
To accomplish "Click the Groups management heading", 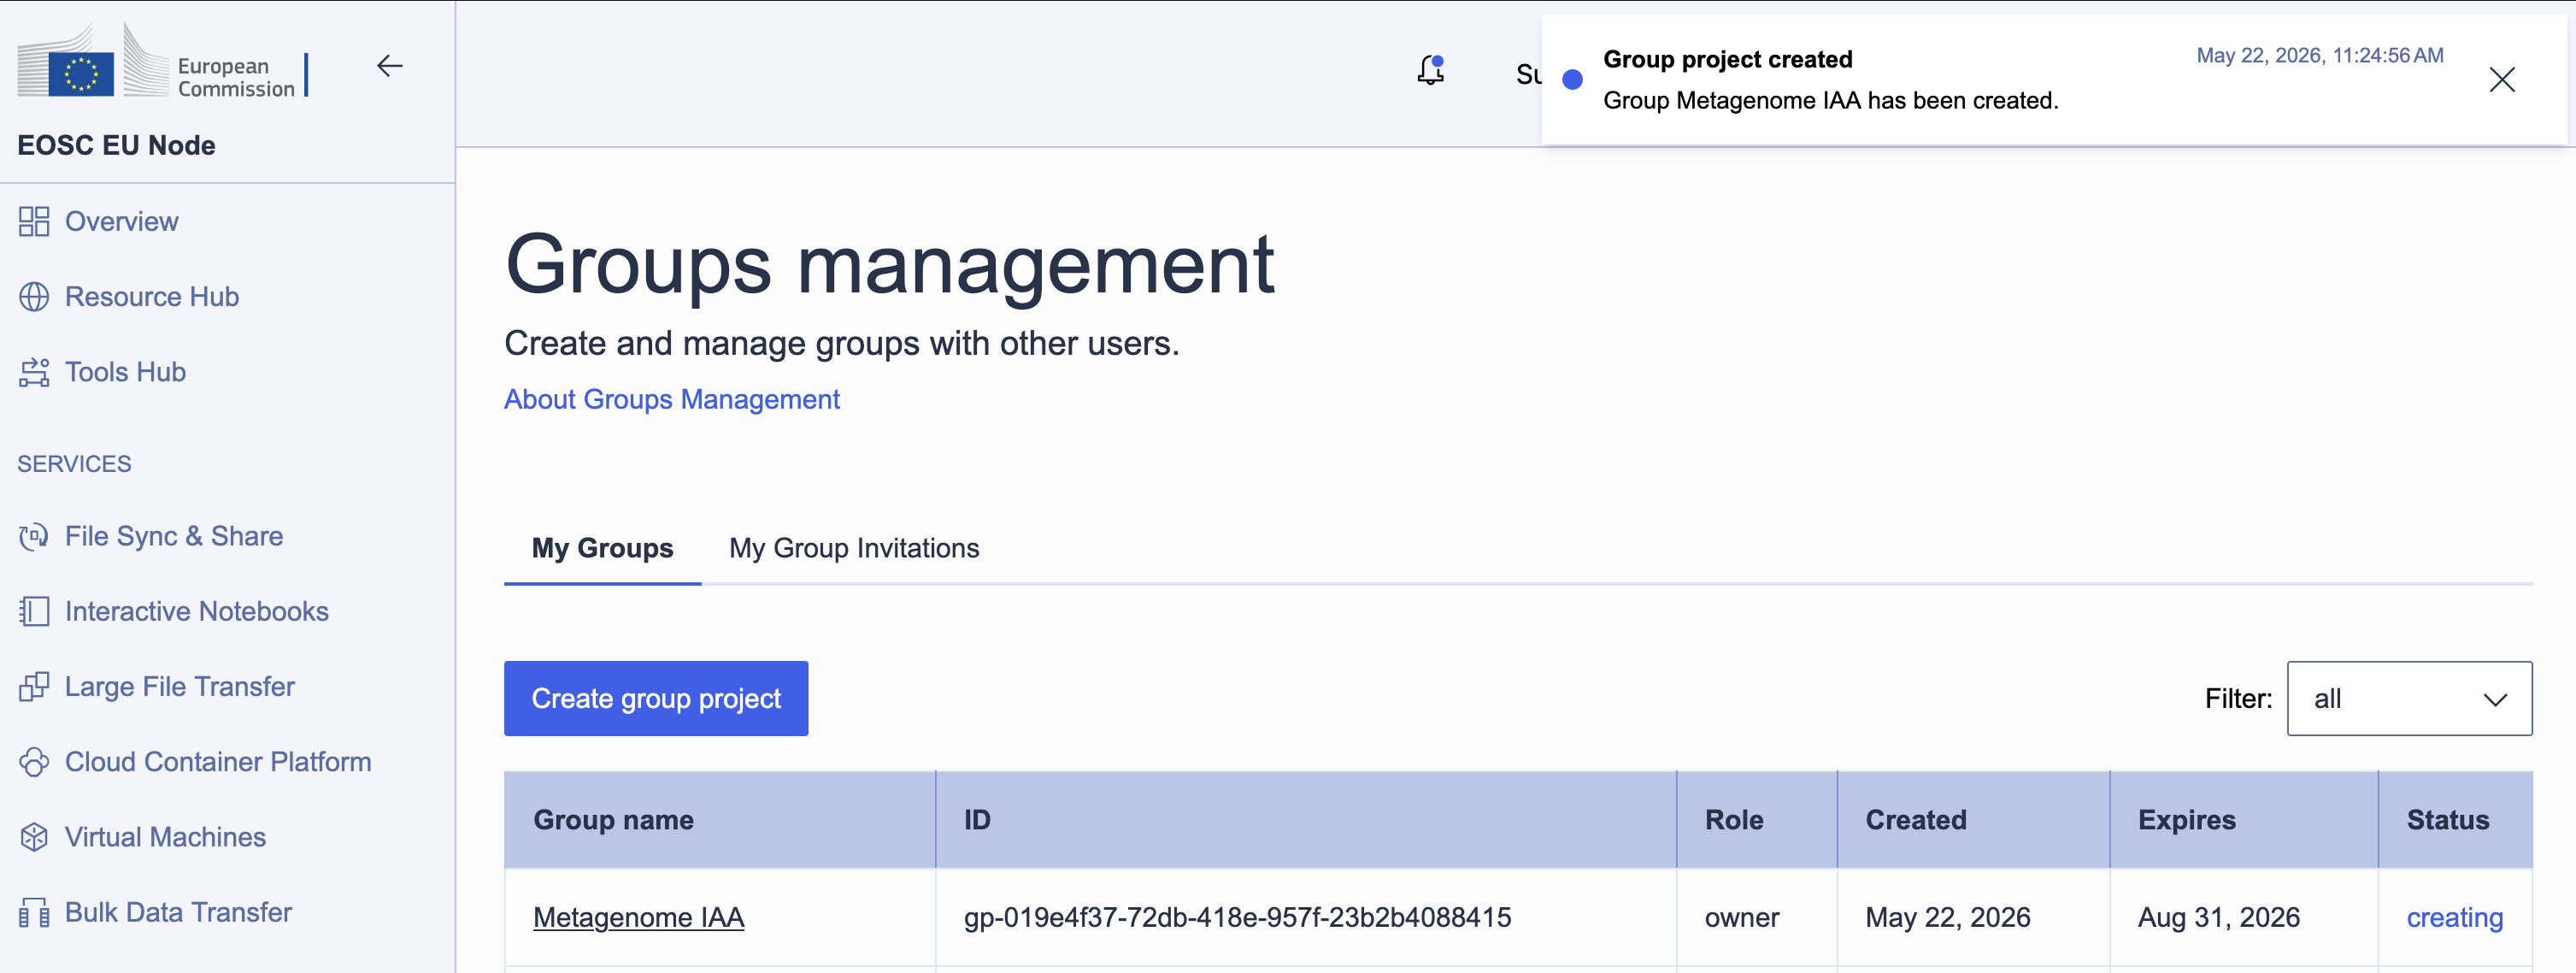I will pyautogui.click(x=889, y=264).
